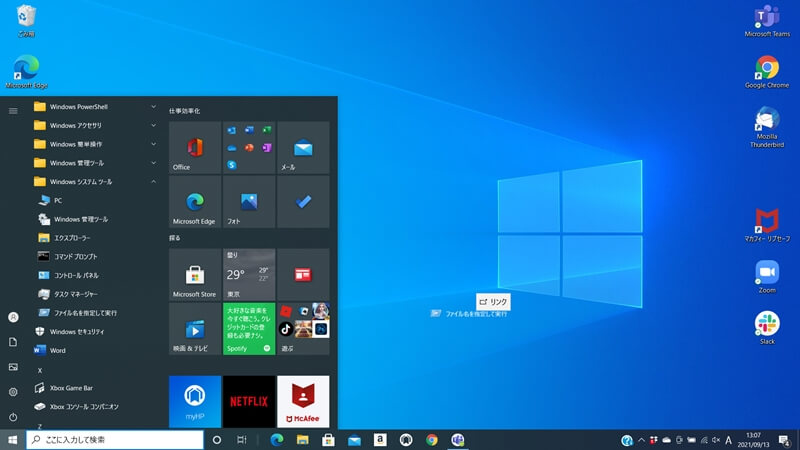Screen dimensions: 800x450
Task: Open File Explorer on the taskbar
Action: [x=303, y=440]
